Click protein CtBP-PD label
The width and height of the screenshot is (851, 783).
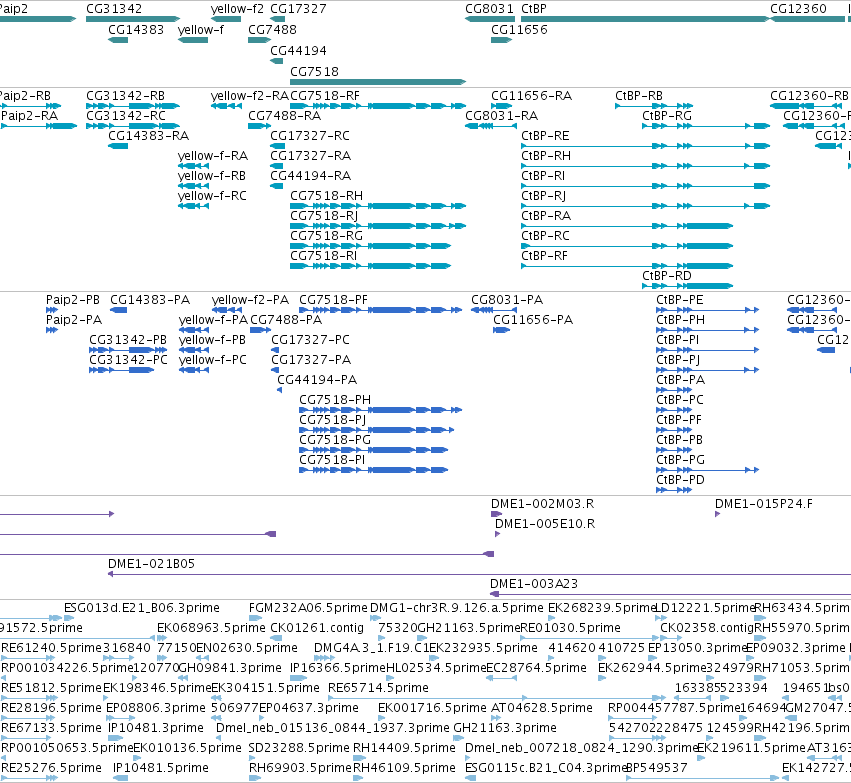point(680,480)
